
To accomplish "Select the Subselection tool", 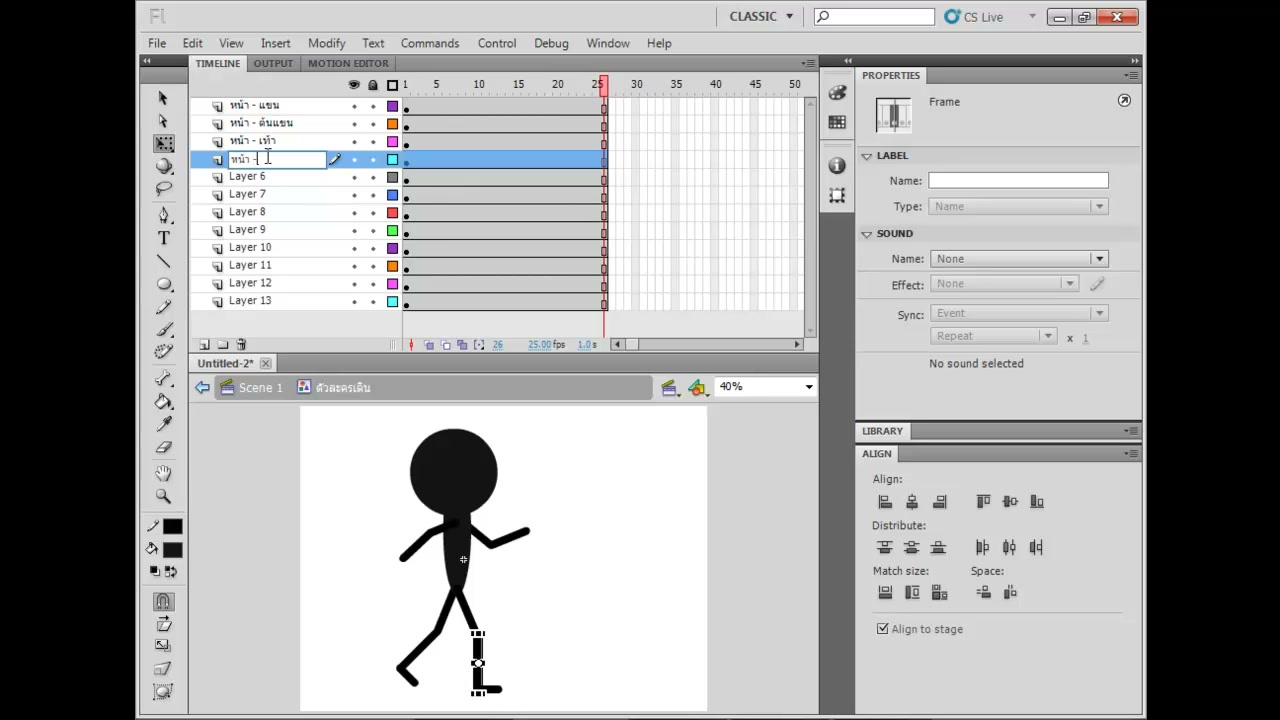I will pyautogui.click(x=164, y=121).
